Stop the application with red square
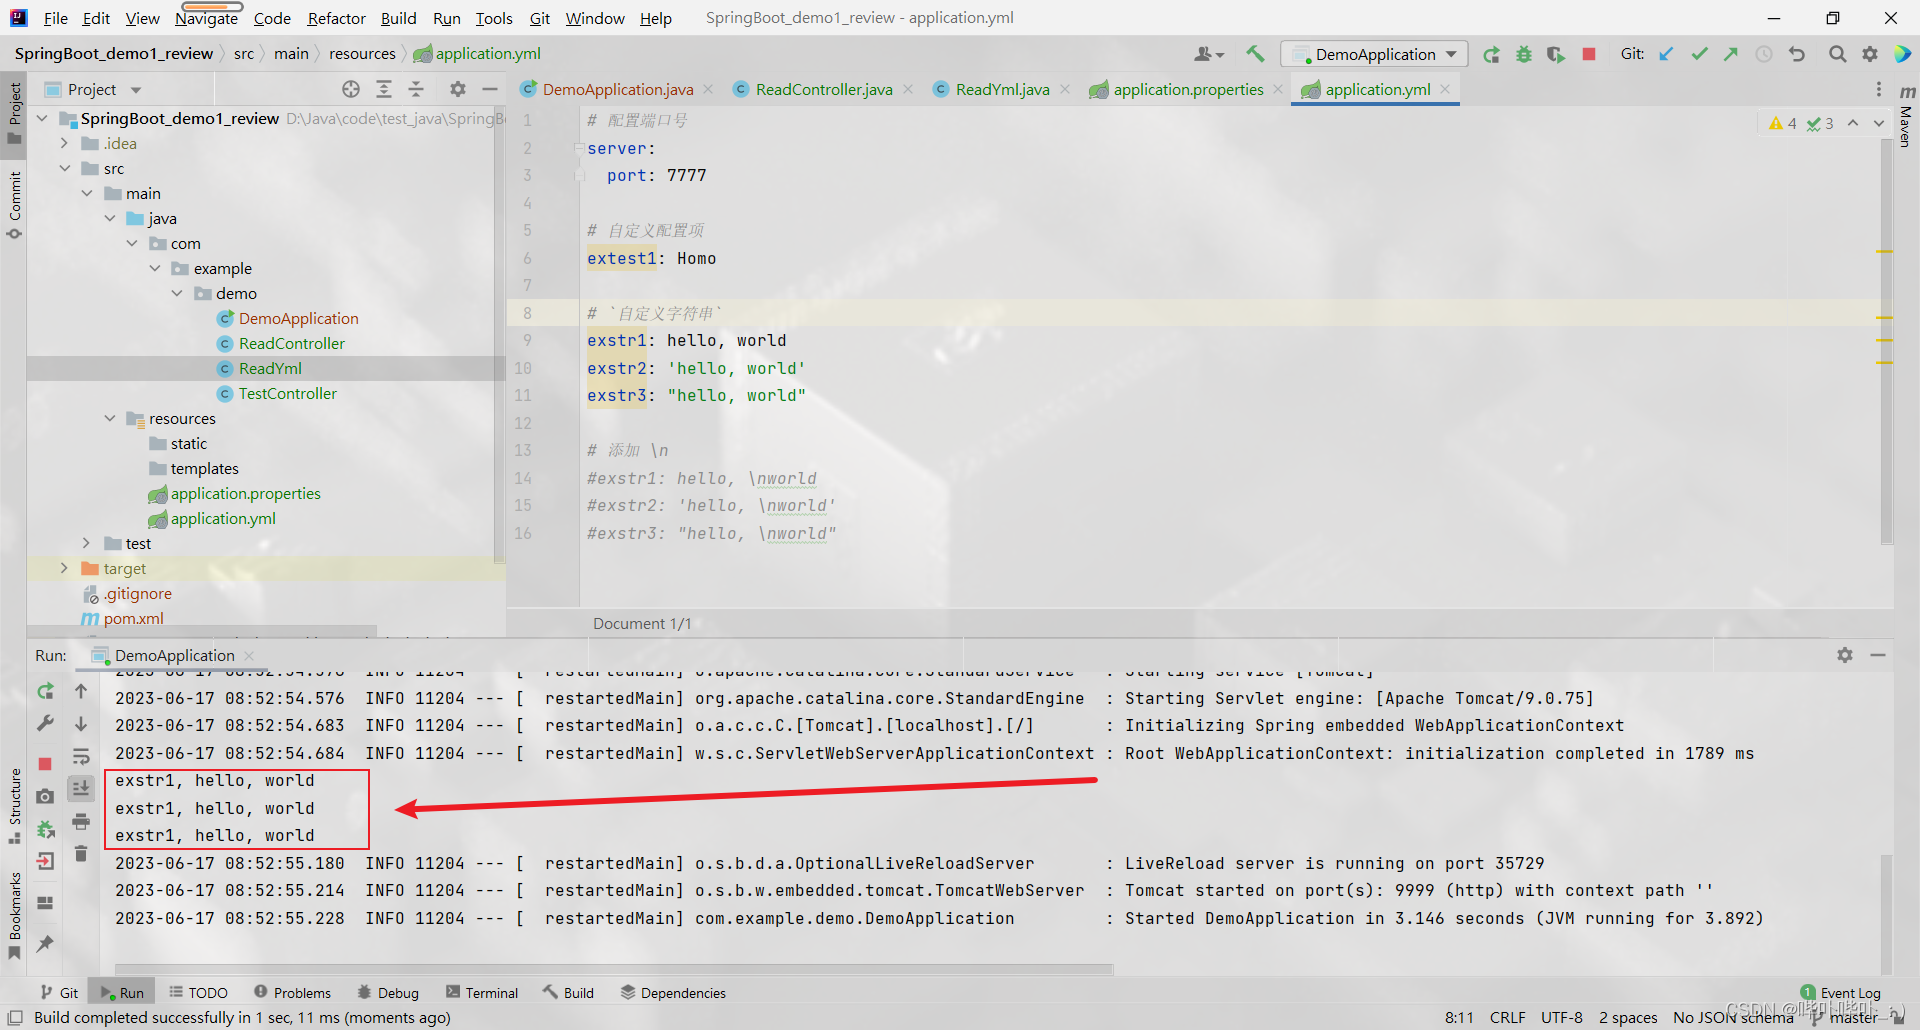Image resolution: width=1920 pixels, height=1030 pixels. coord(1589,54)
